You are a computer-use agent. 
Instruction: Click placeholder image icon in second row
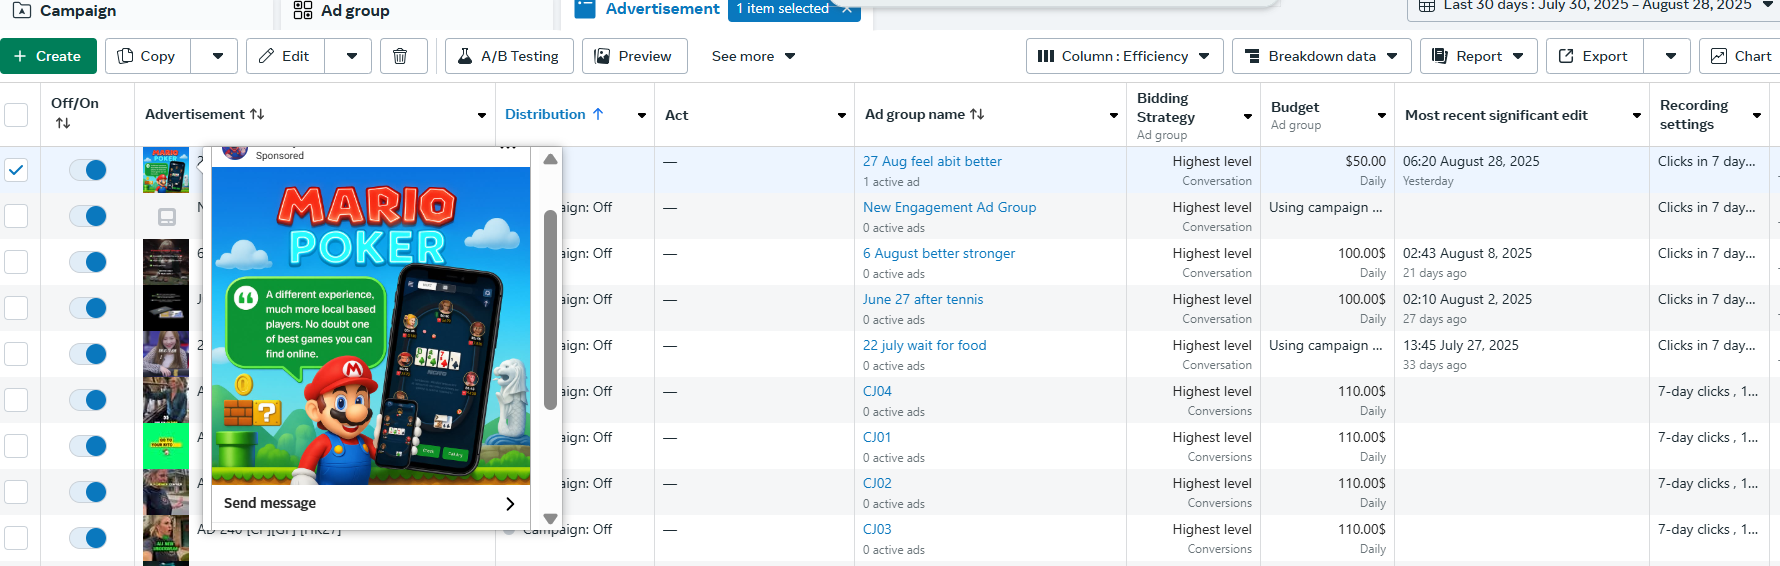(167, 216)
